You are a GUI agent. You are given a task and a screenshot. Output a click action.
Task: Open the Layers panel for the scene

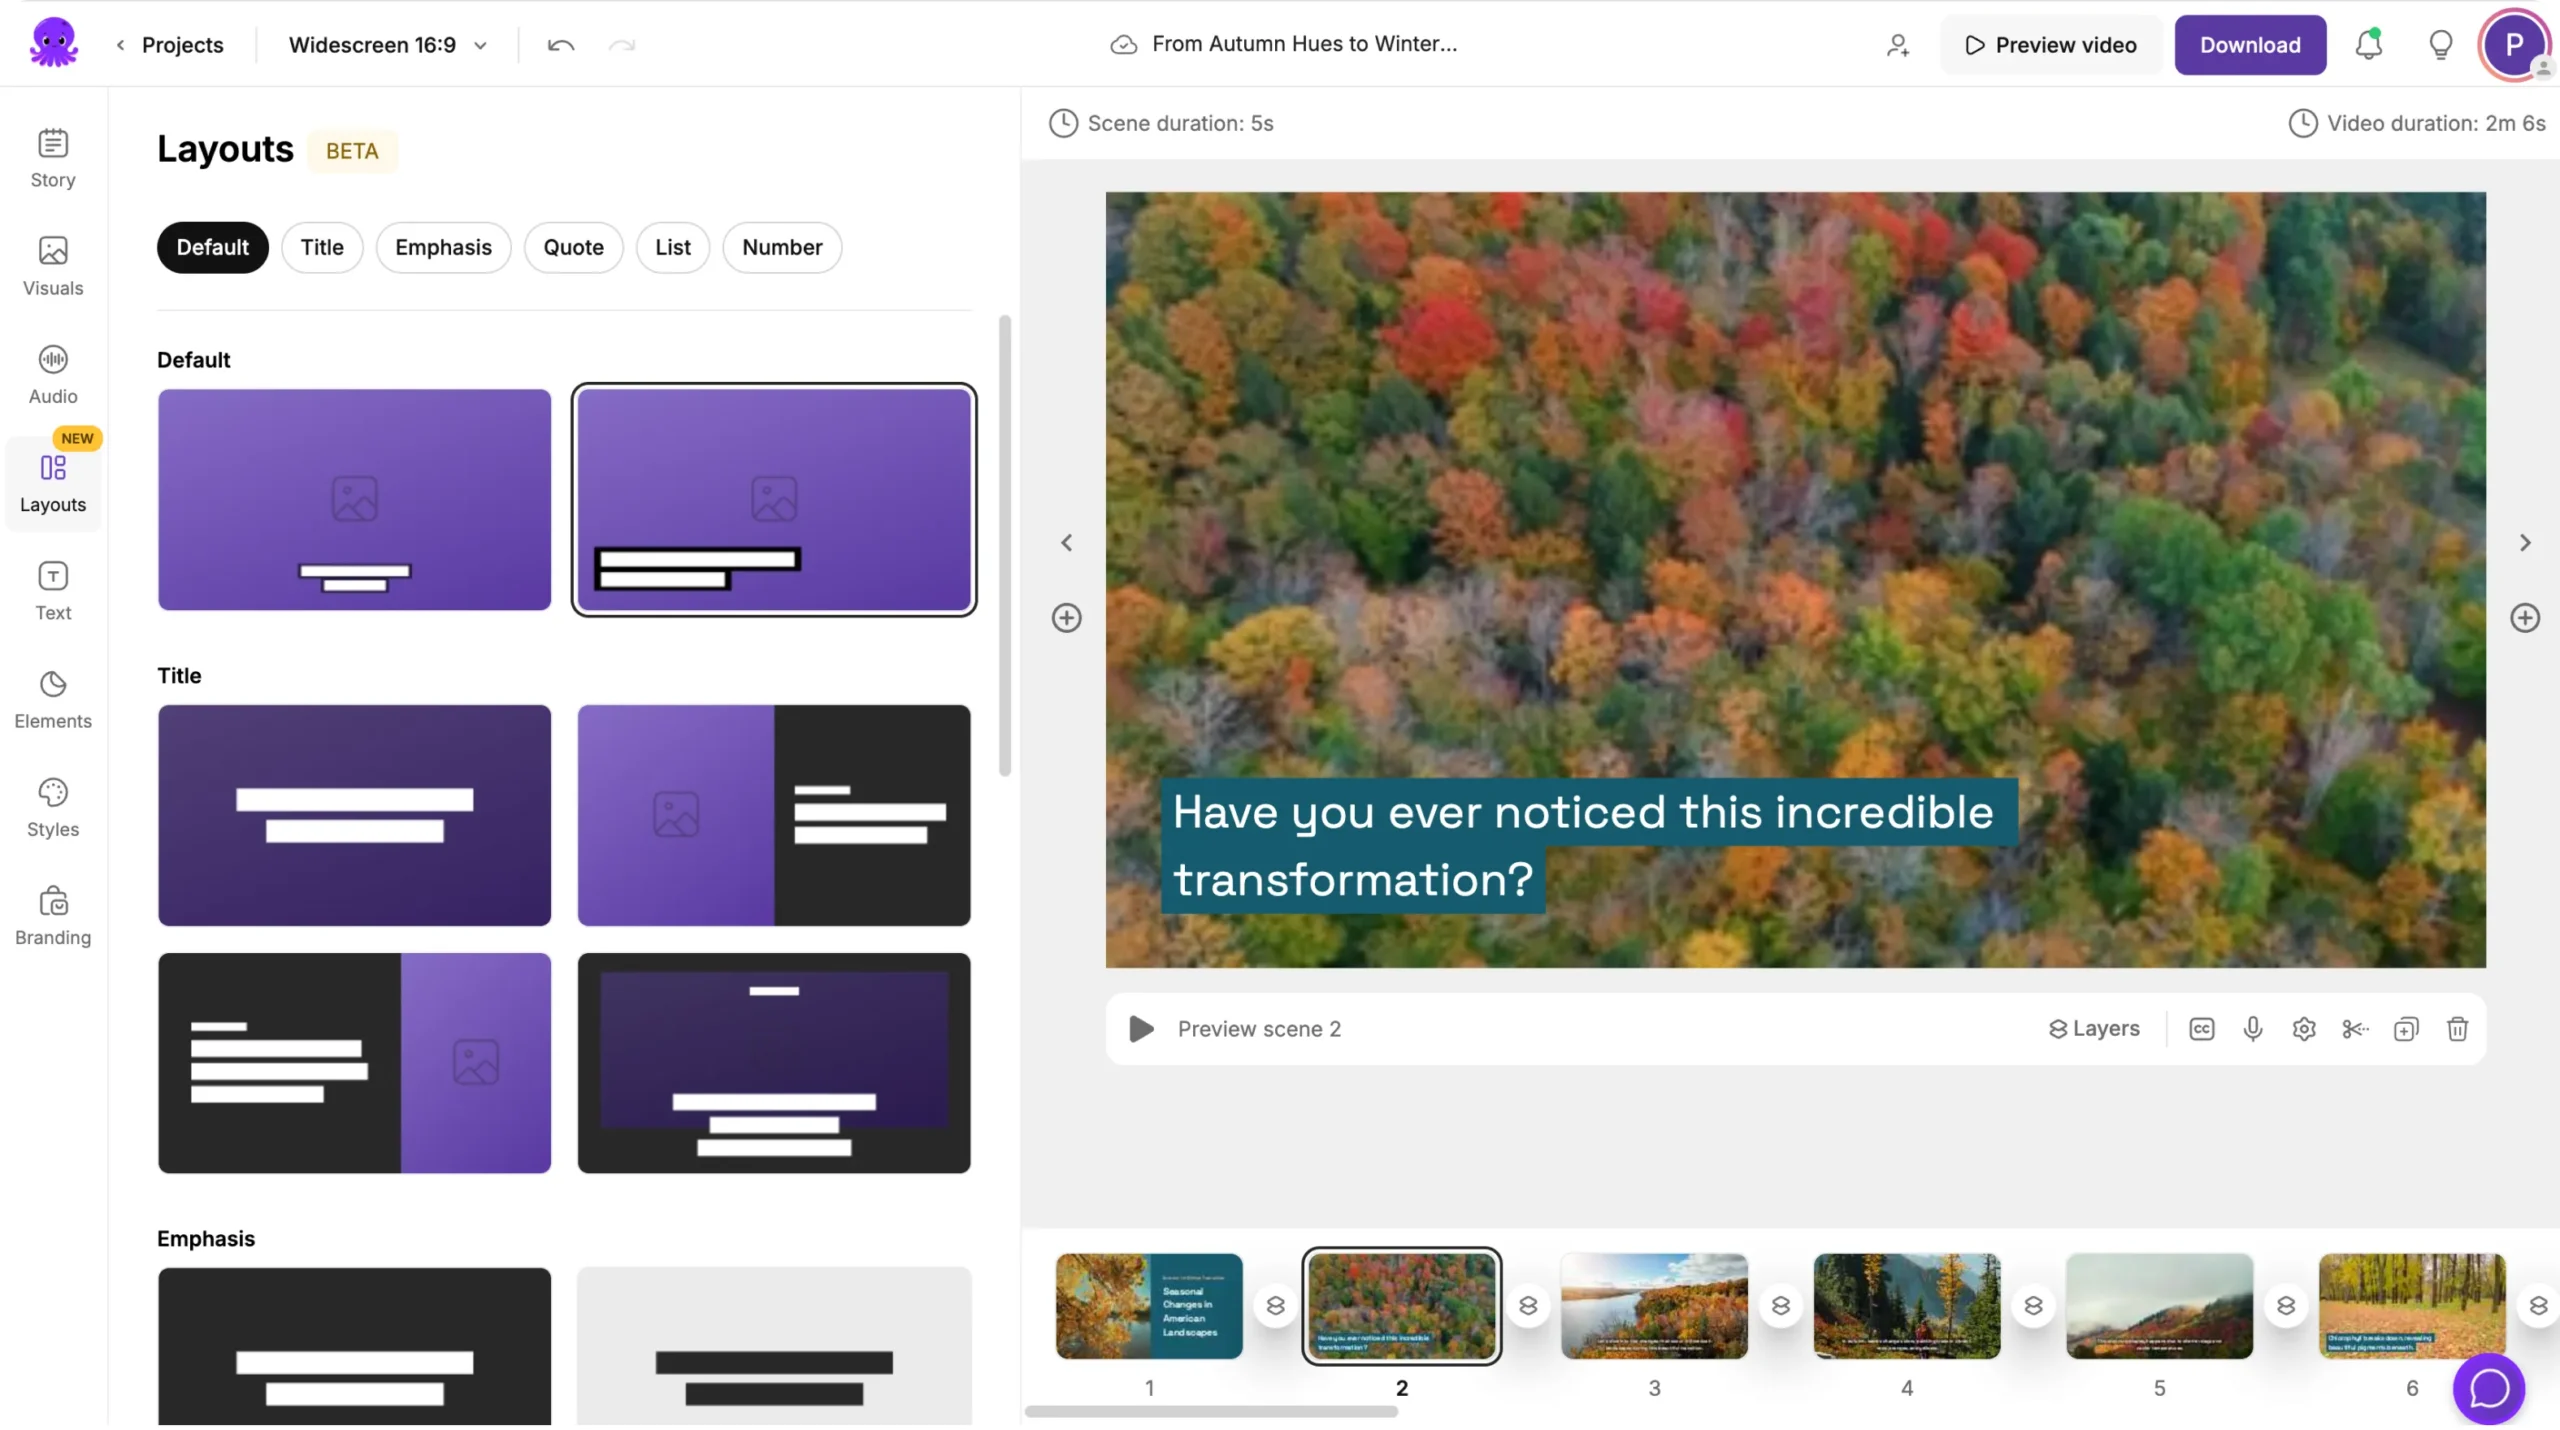tap(2094, 1029)
